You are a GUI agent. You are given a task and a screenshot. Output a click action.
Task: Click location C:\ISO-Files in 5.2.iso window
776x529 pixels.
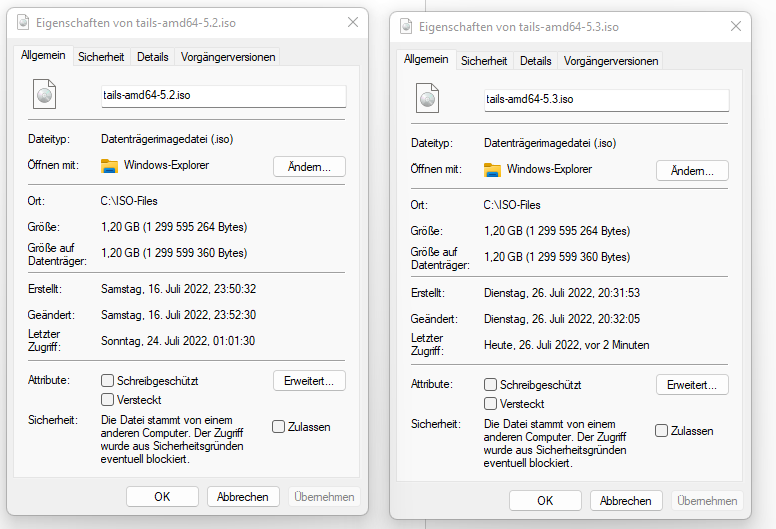(129, 201)
